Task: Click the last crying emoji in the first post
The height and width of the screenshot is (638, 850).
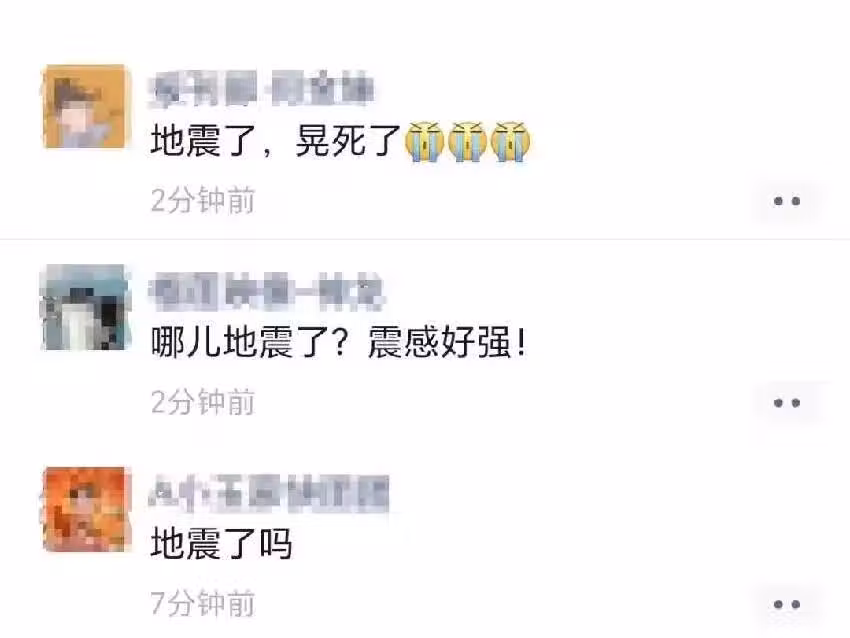Action: (510, 141)
